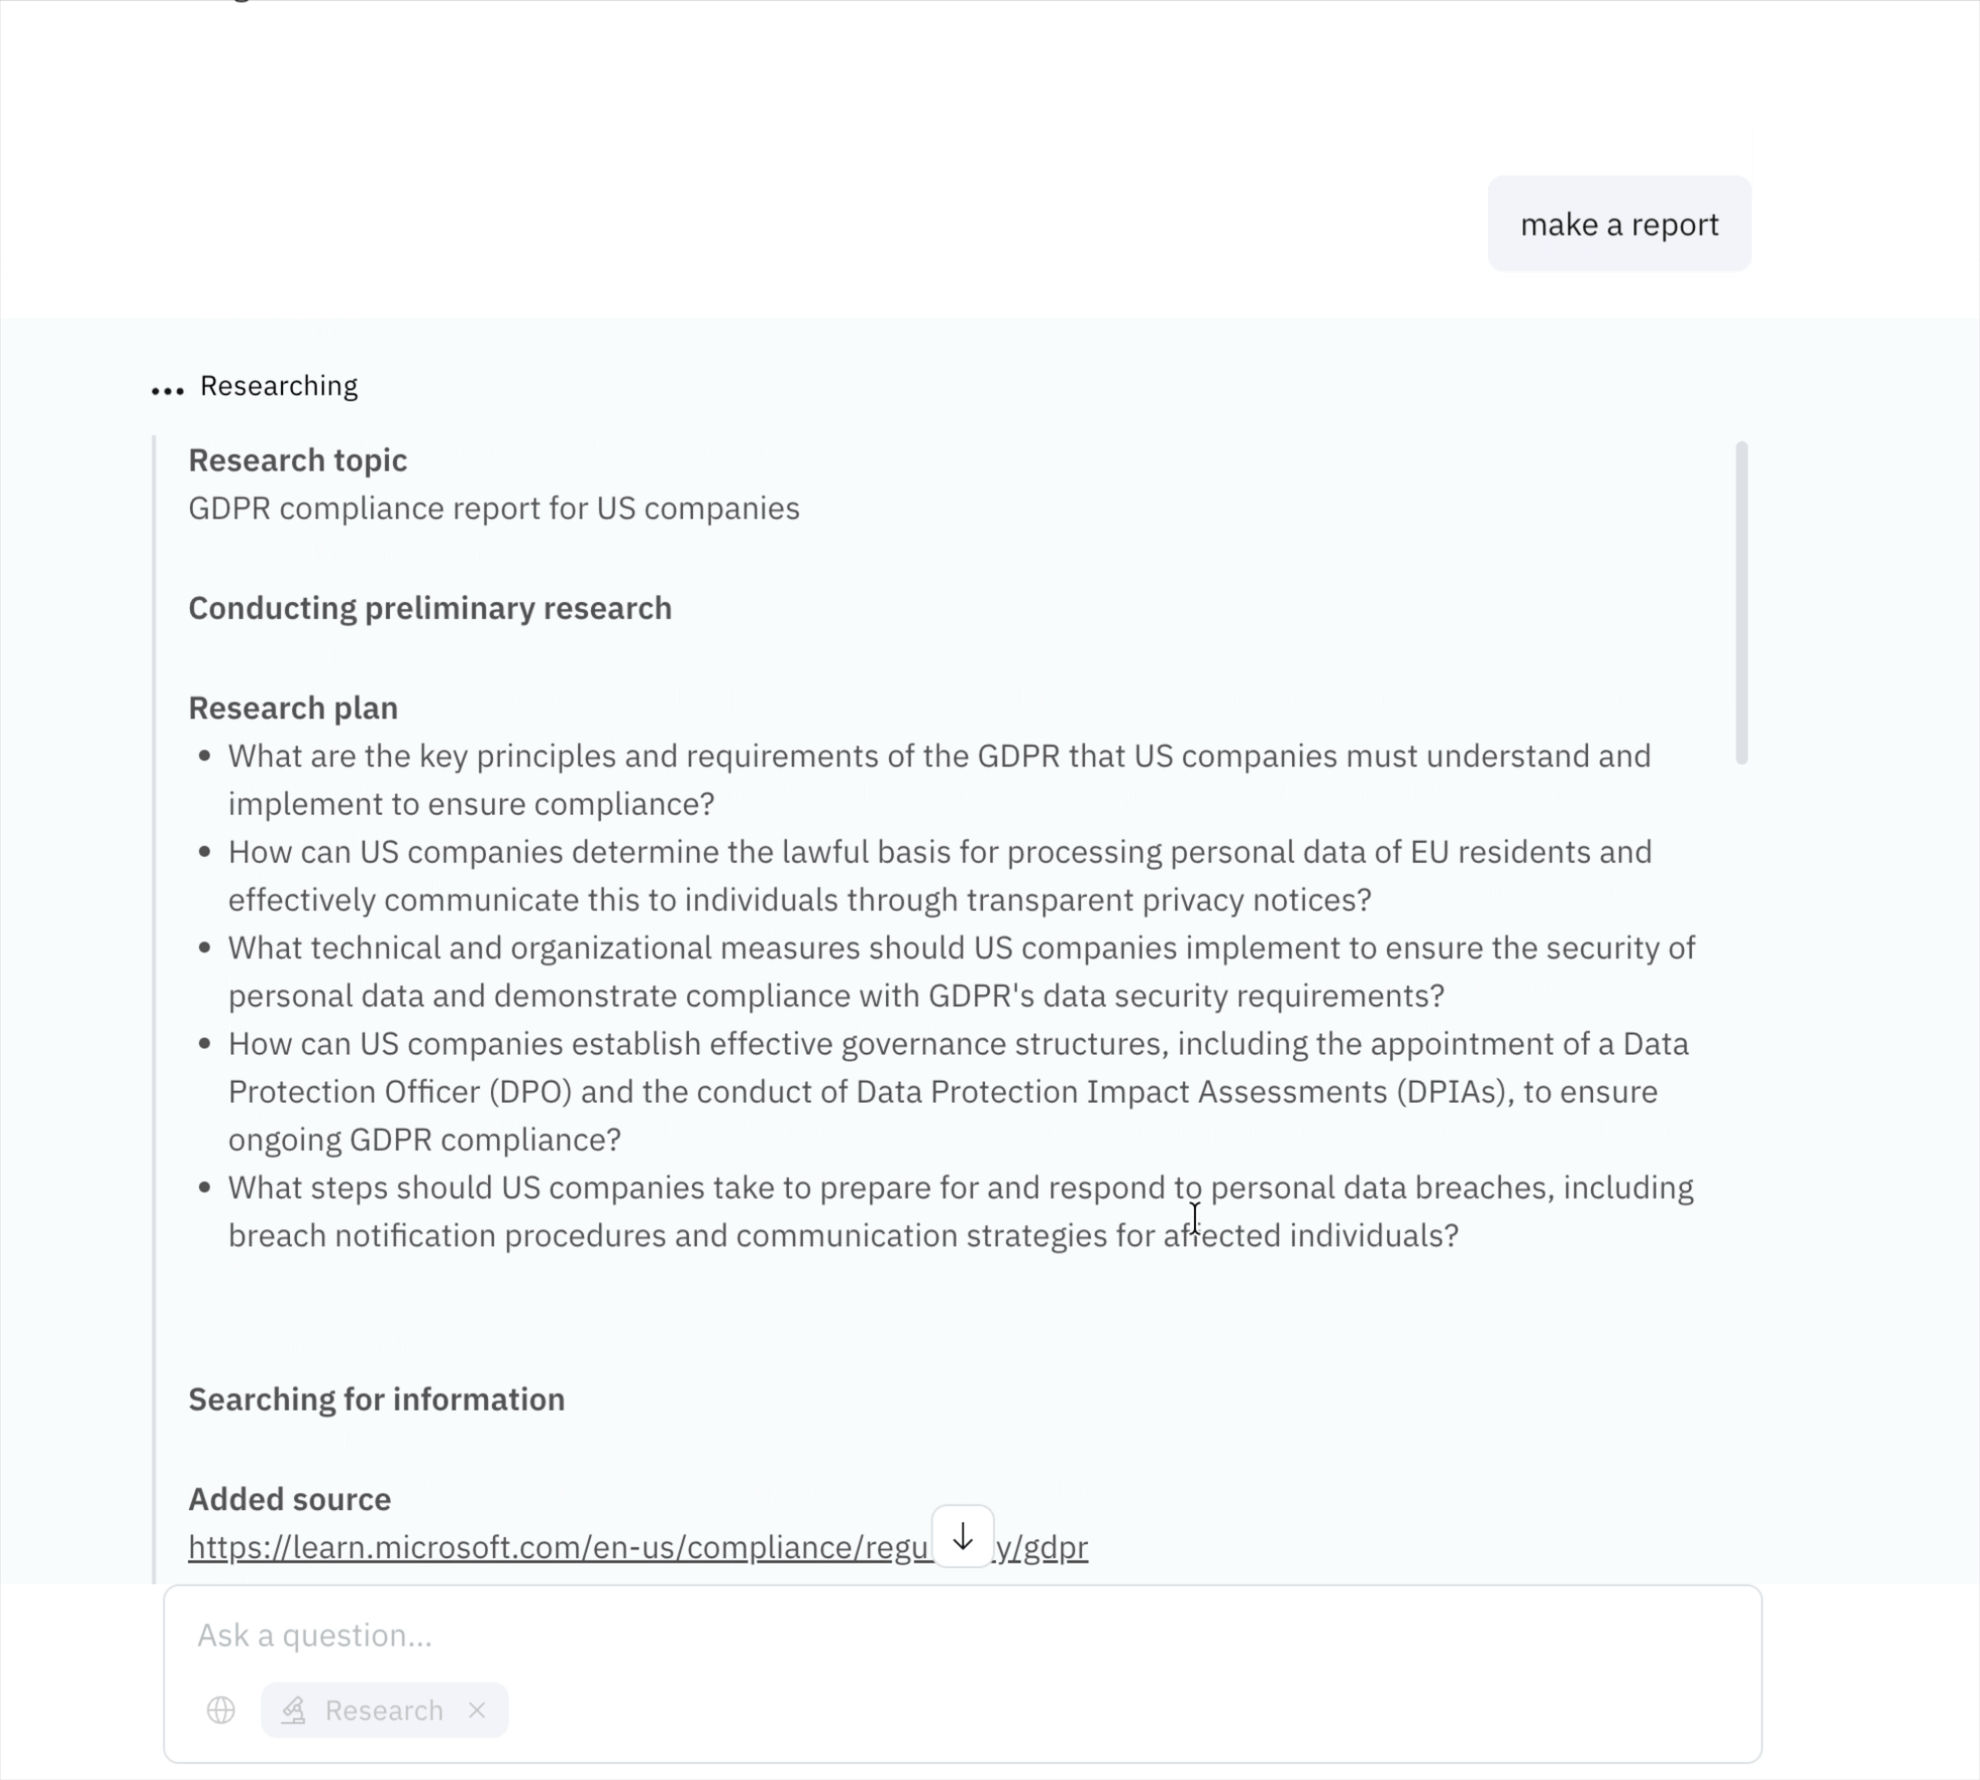This screenshot has width=1980, height=1780.
Task: Click the Searching for information heading
Action: (377, 1399)
